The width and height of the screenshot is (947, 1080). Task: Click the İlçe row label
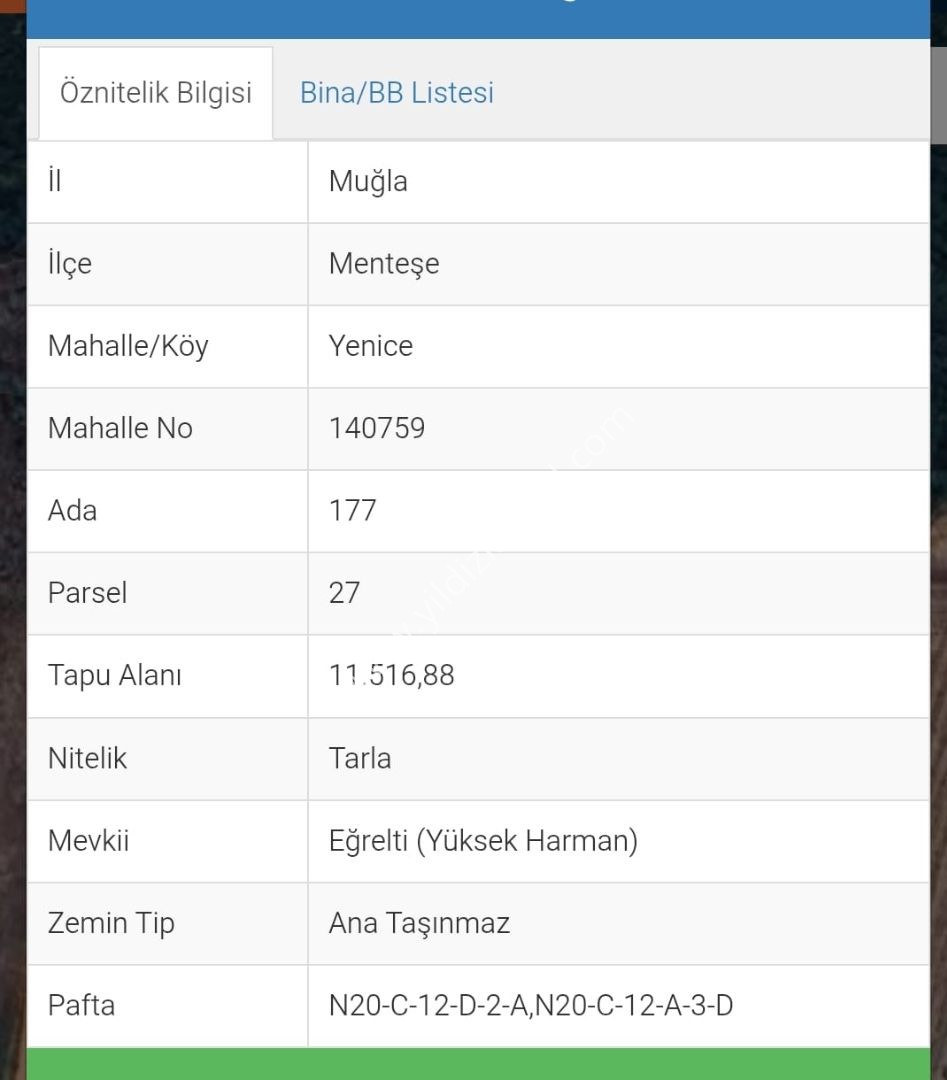[x=69, y=264]
